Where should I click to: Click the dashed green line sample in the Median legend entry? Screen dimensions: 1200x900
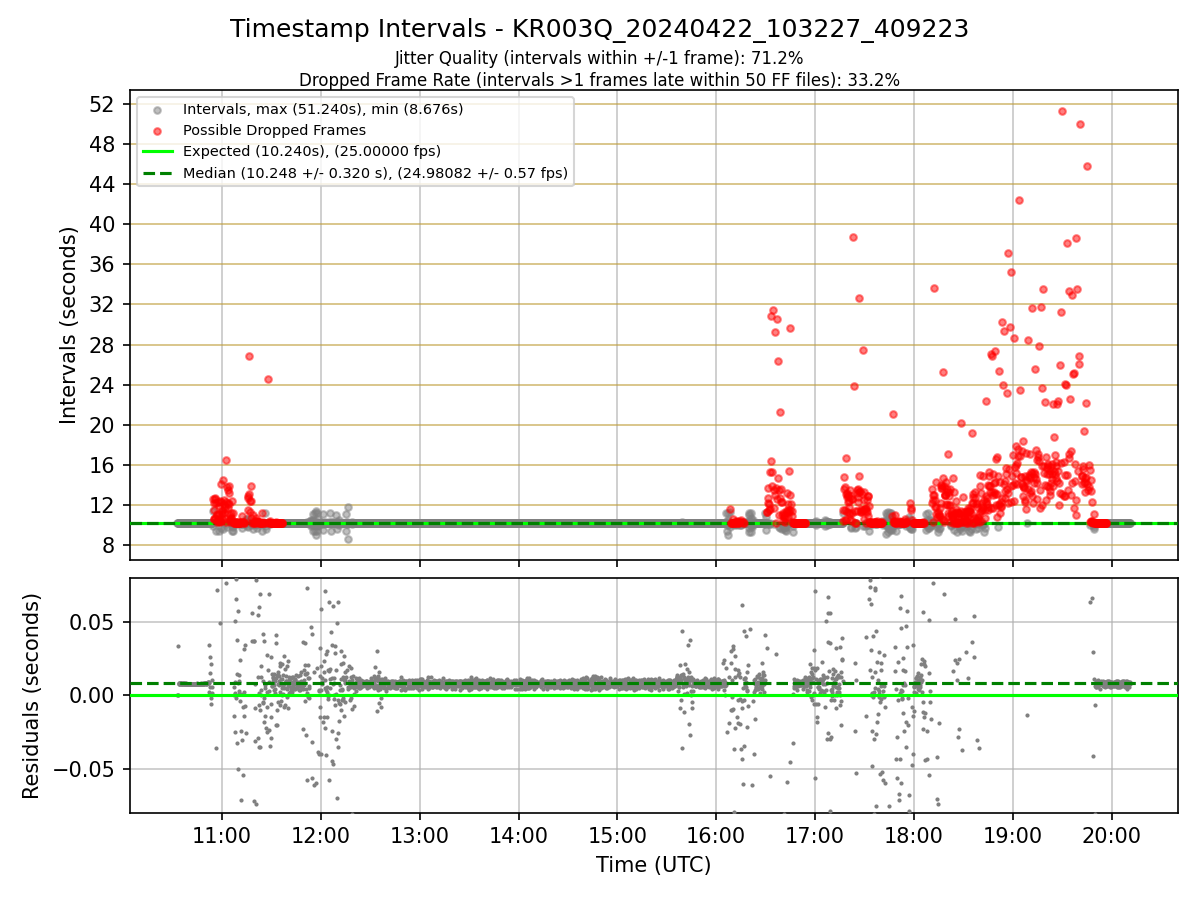(157, 174)
